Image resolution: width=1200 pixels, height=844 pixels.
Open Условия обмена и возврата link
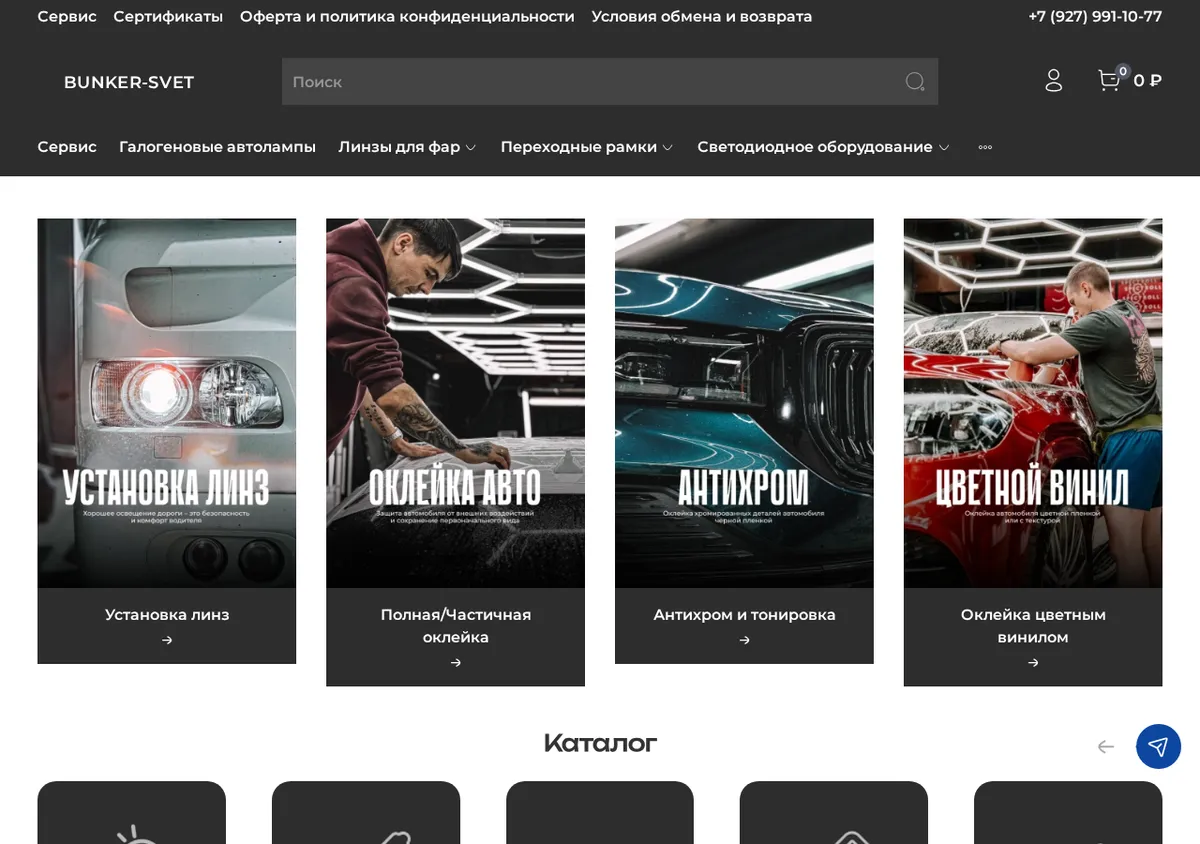pos(701,17)
